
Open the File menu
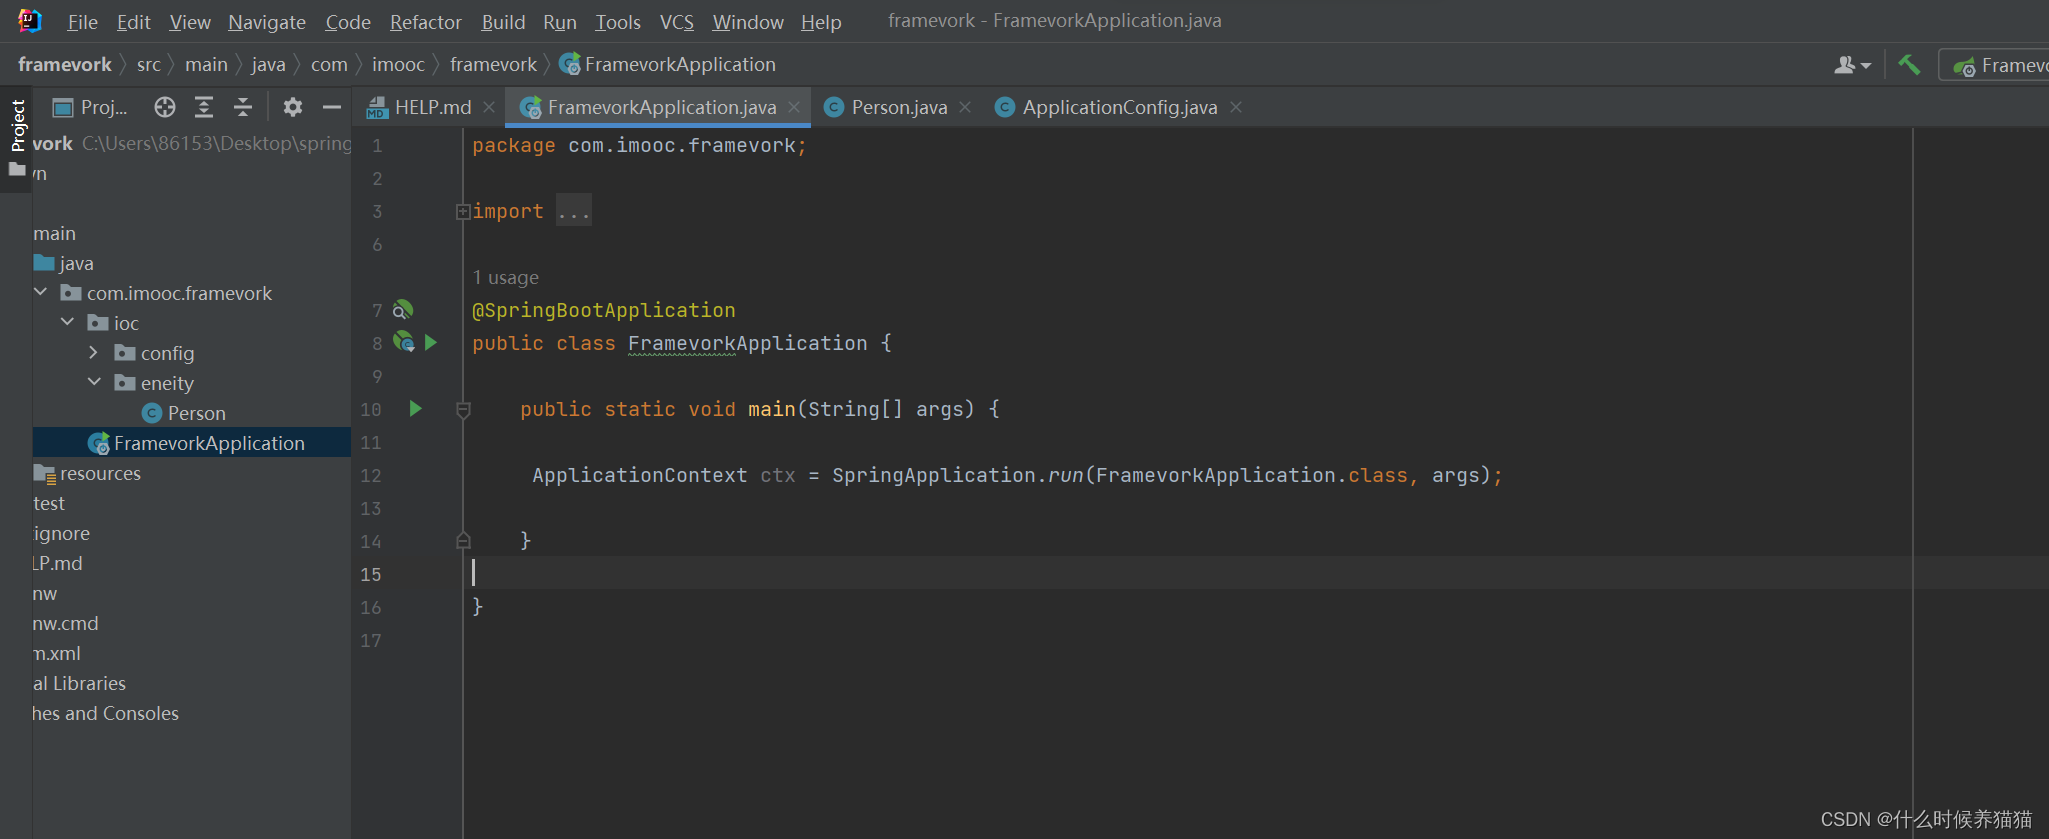82,22
